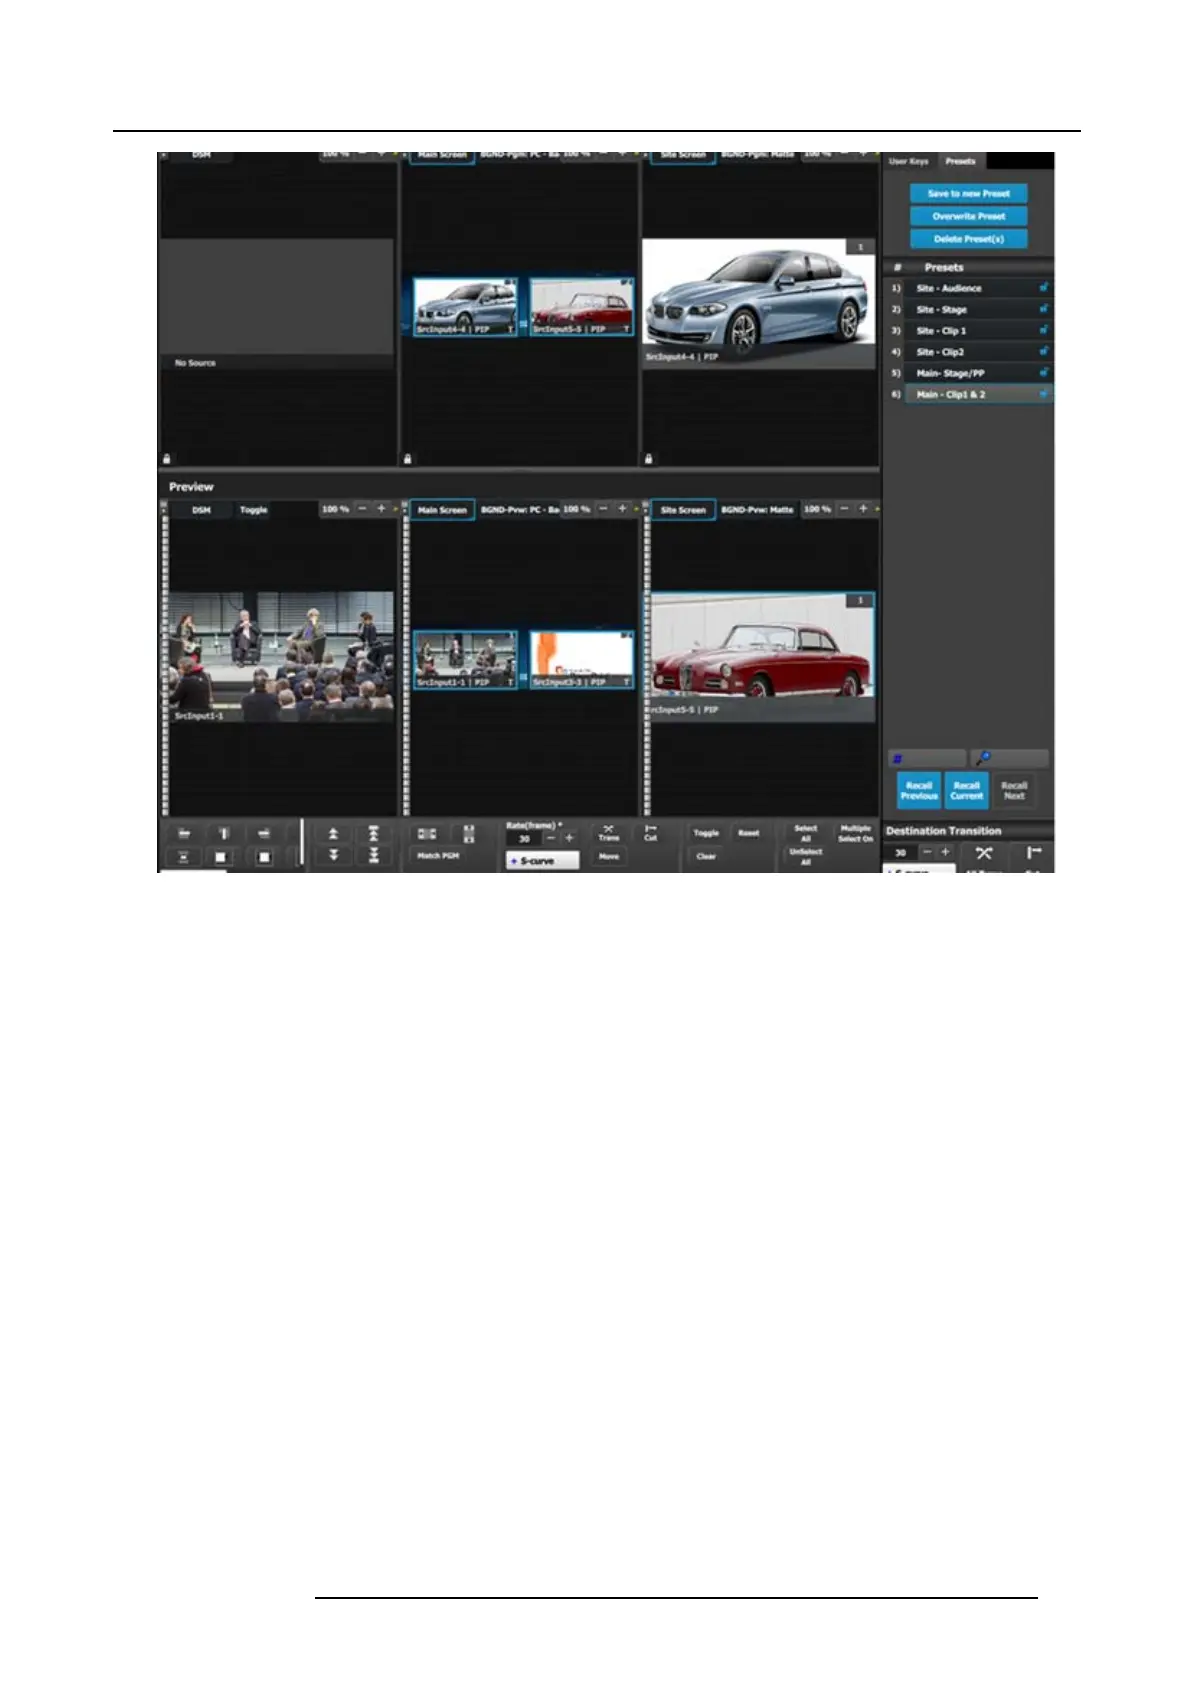This screenshot has height=1684, width=1190.
Task: Click the icon above Match PGM
Action: coord(427,834)
